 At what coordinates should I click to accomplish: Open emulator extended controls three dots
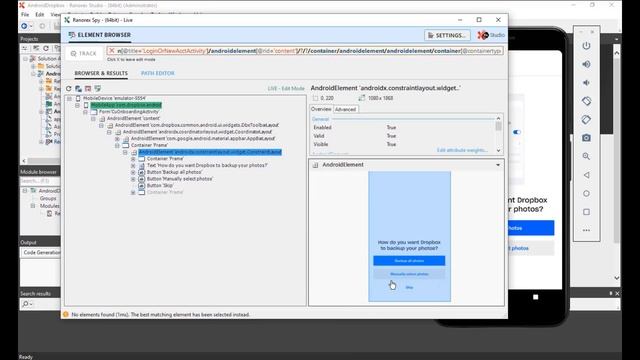click(x=586, y=230)
